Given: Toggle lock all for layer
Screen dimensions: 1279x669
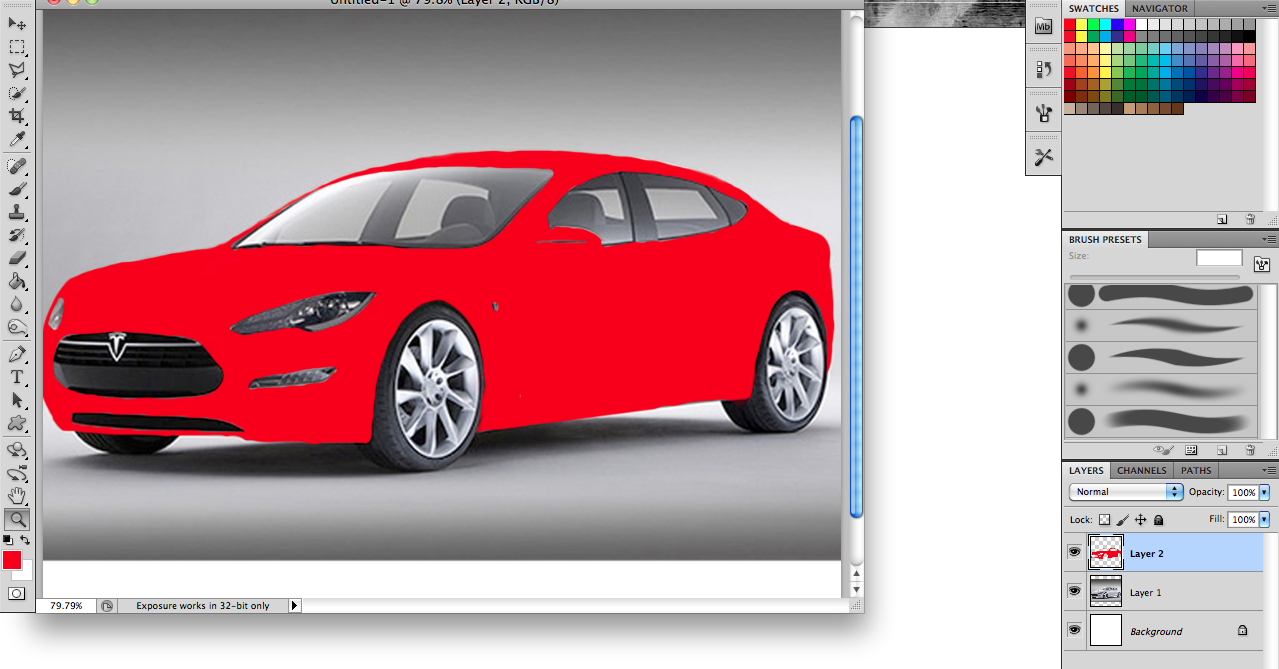Looking at the screenshot, I should [1158, 520].
